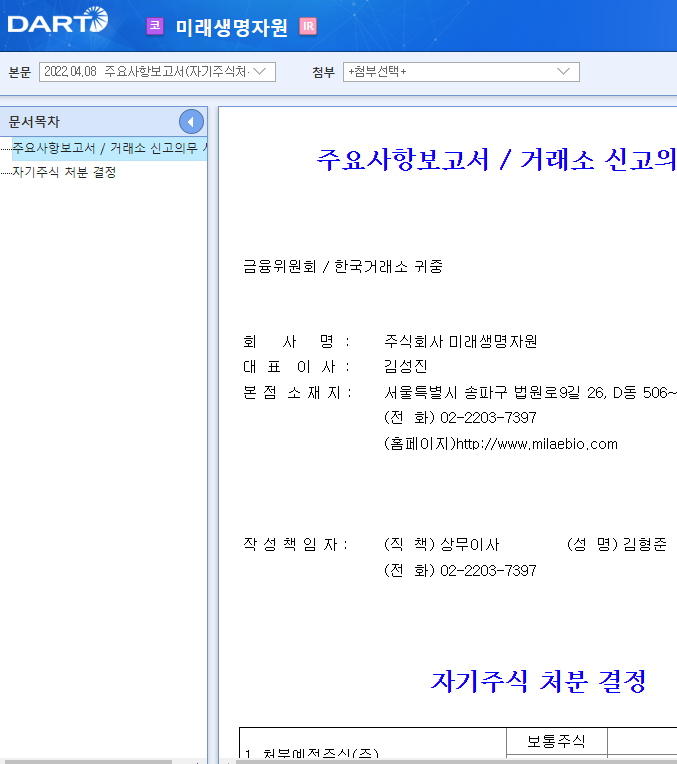Click the document viewer horizontal scrollbar
Viewport: 677px width, 764px height.
(456, 761)
